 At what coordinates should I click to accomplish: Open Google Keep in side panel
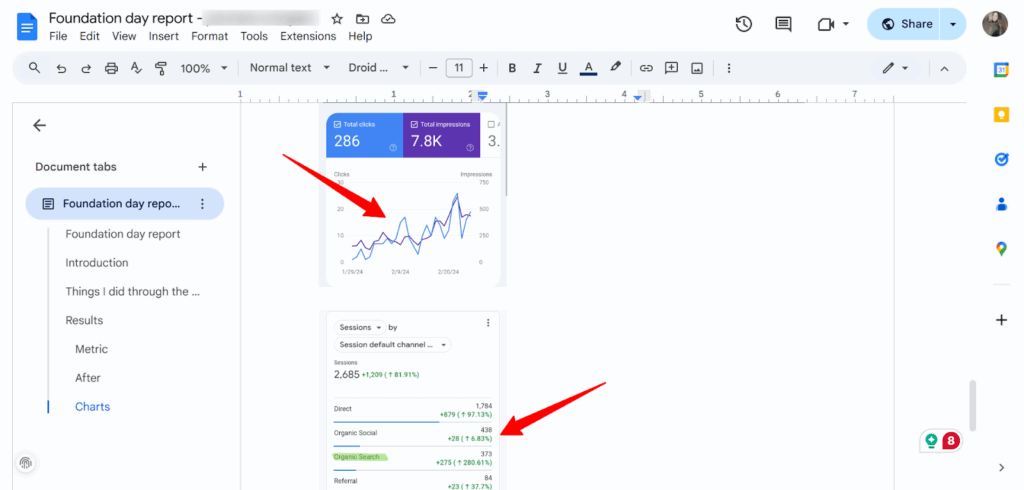[1001, 114]
